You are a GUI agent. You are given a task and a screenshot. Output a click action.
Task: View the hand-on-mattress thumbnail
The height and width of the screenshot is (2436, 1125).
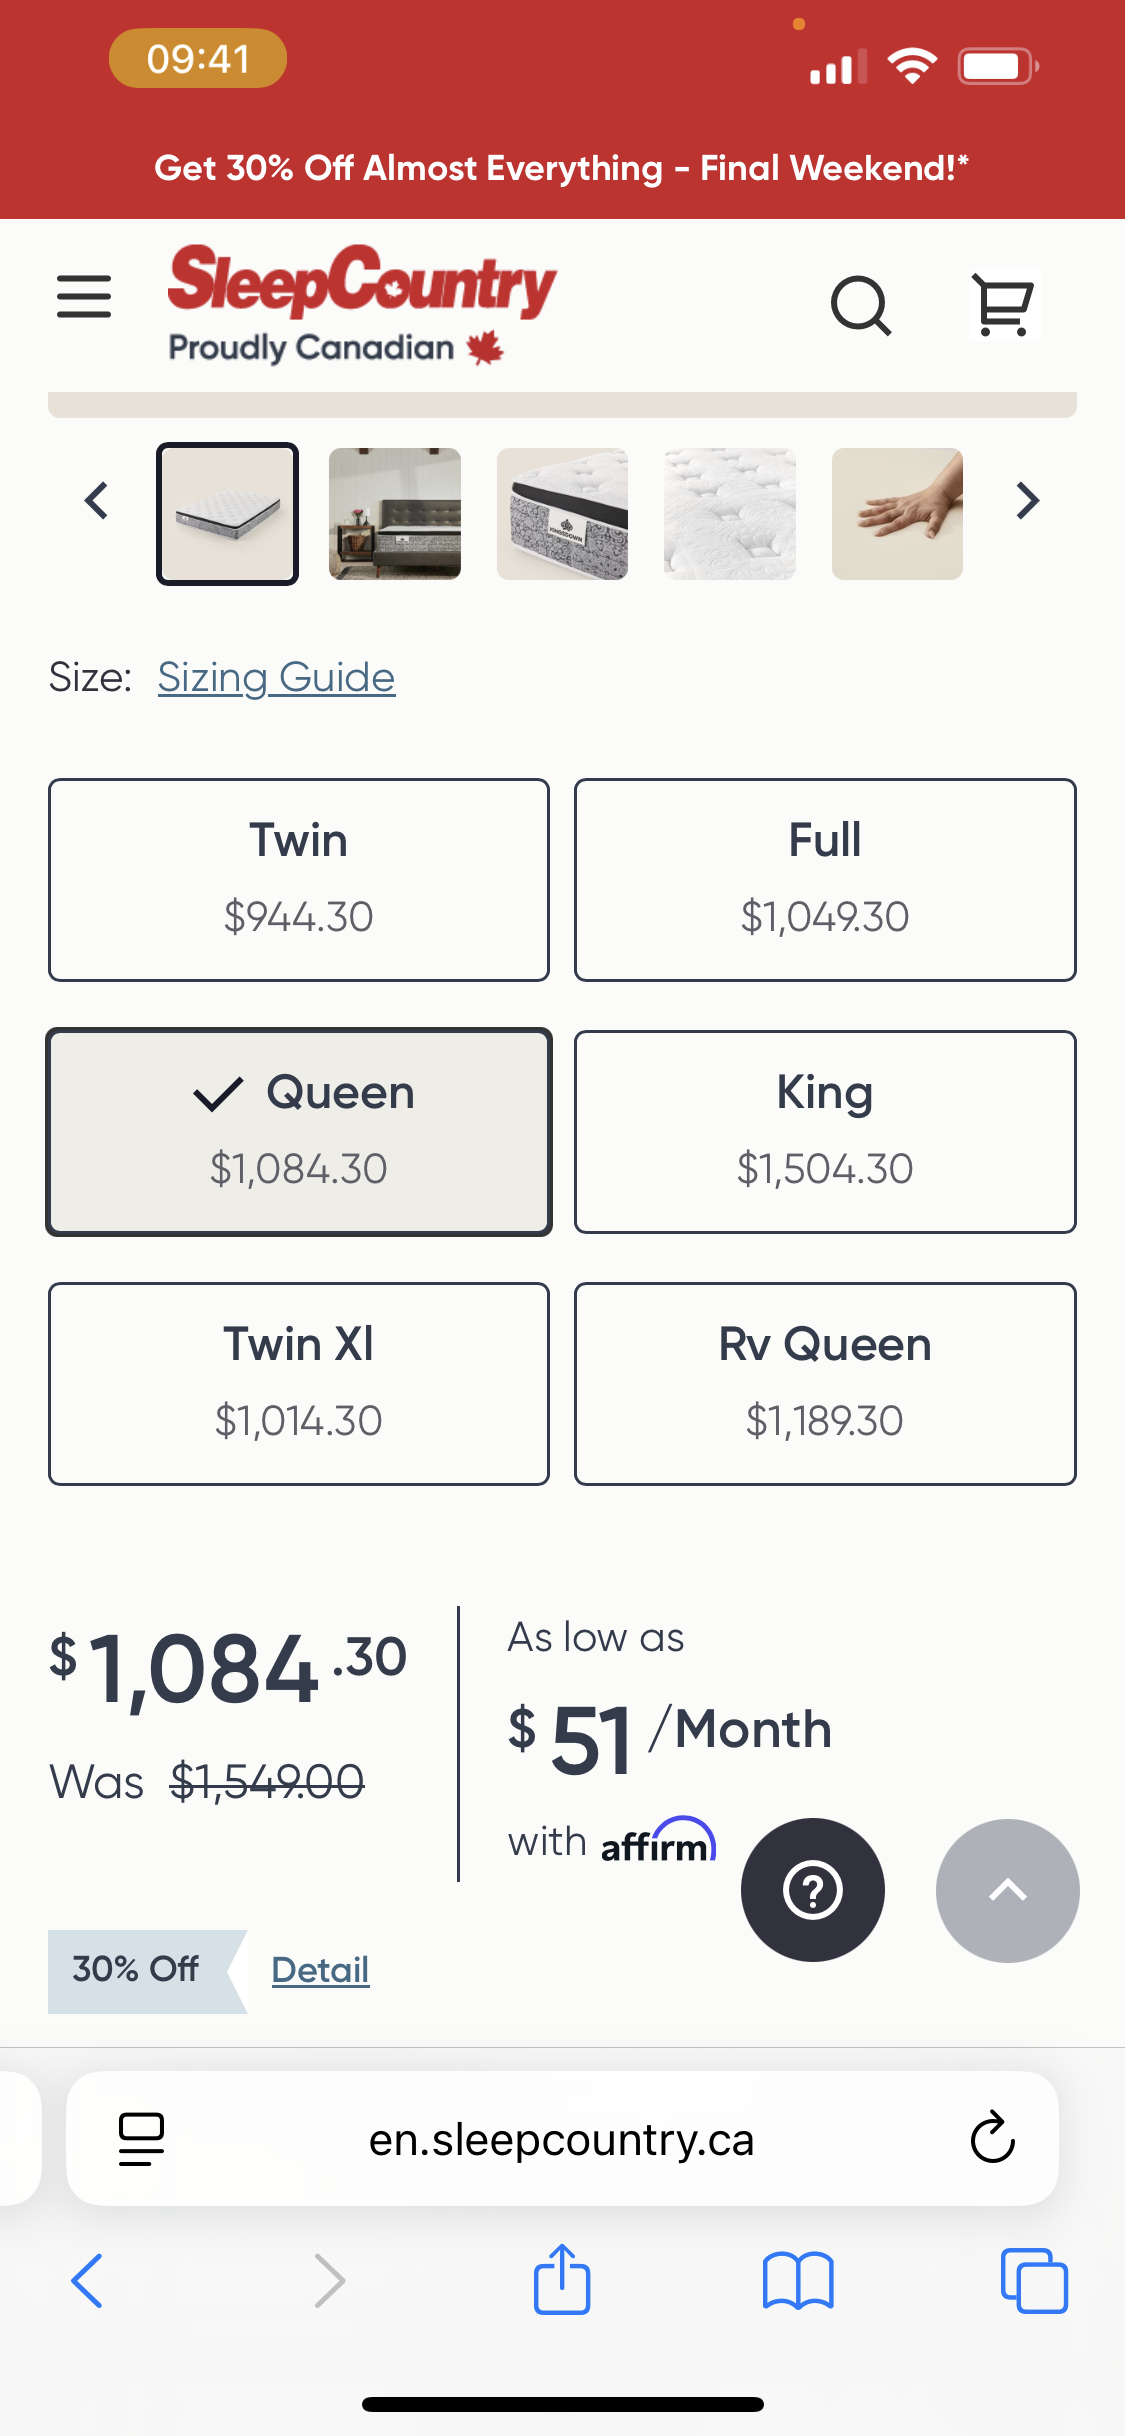point(897,514)
